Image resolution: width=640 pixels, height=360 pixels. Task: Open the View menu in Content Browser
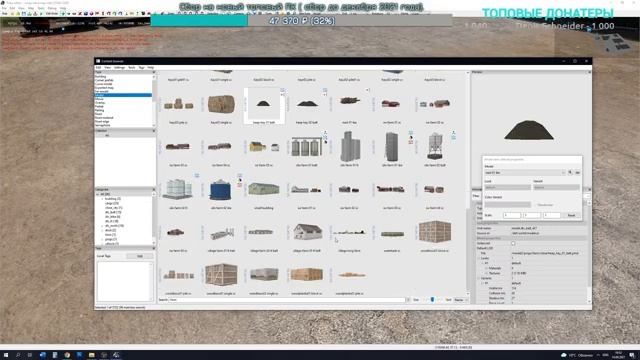[x=107, y=67]
